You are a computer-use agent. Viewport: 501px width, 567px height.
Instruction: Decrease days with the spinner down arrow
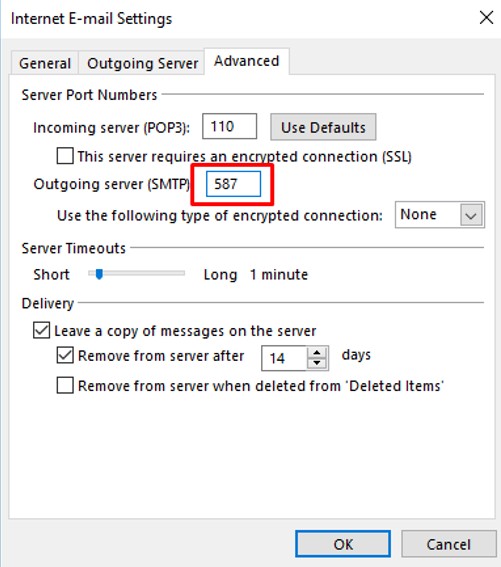[x=317, y=363]
